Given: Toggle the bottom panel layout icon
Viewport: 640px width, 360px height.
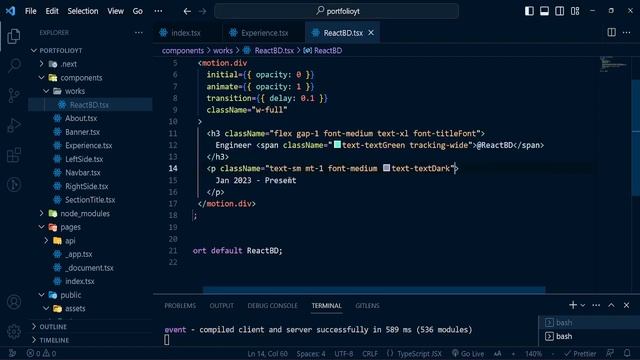Looking at the screenshot, I should 544,11.
